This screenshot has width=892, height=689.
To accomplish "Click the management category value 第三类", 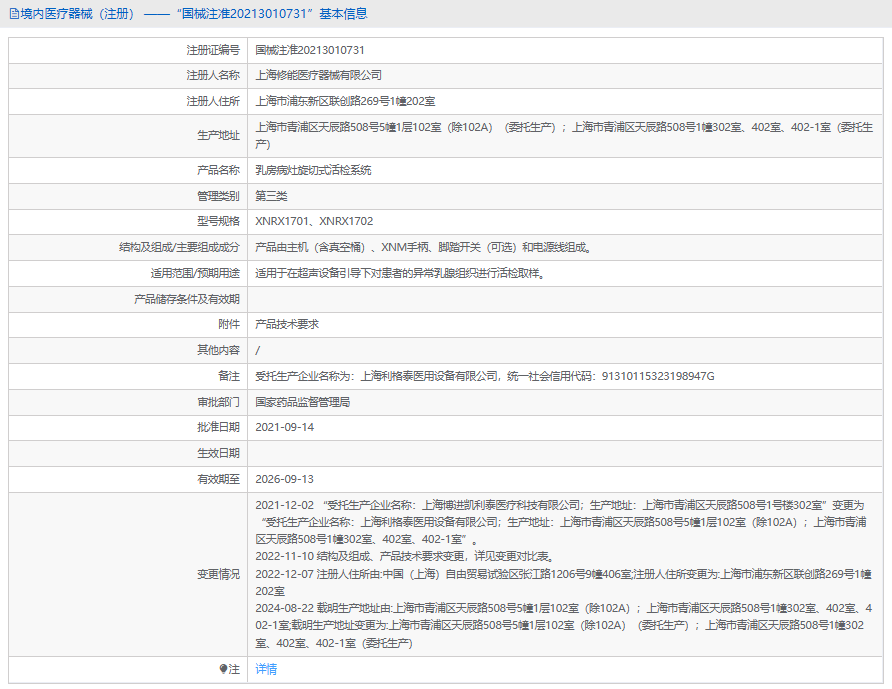I will (271, 196).
